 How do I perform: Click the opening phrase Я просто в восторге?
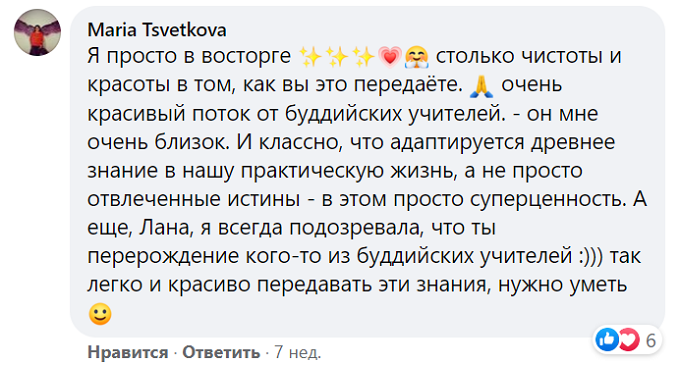(189, 56)
